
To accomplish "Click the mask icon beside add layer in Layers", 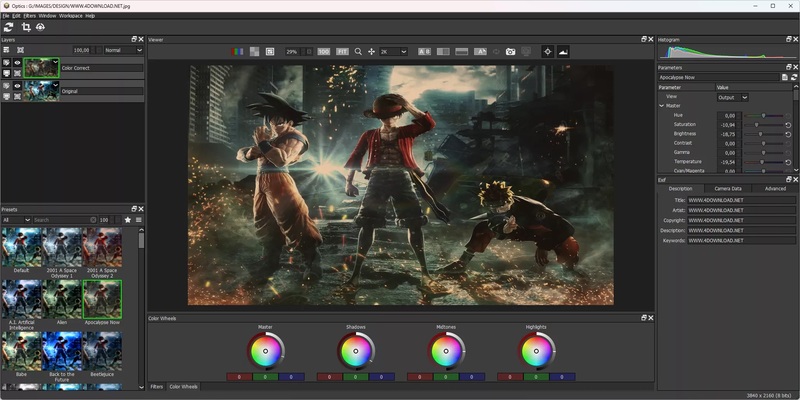I will [20, 50].
